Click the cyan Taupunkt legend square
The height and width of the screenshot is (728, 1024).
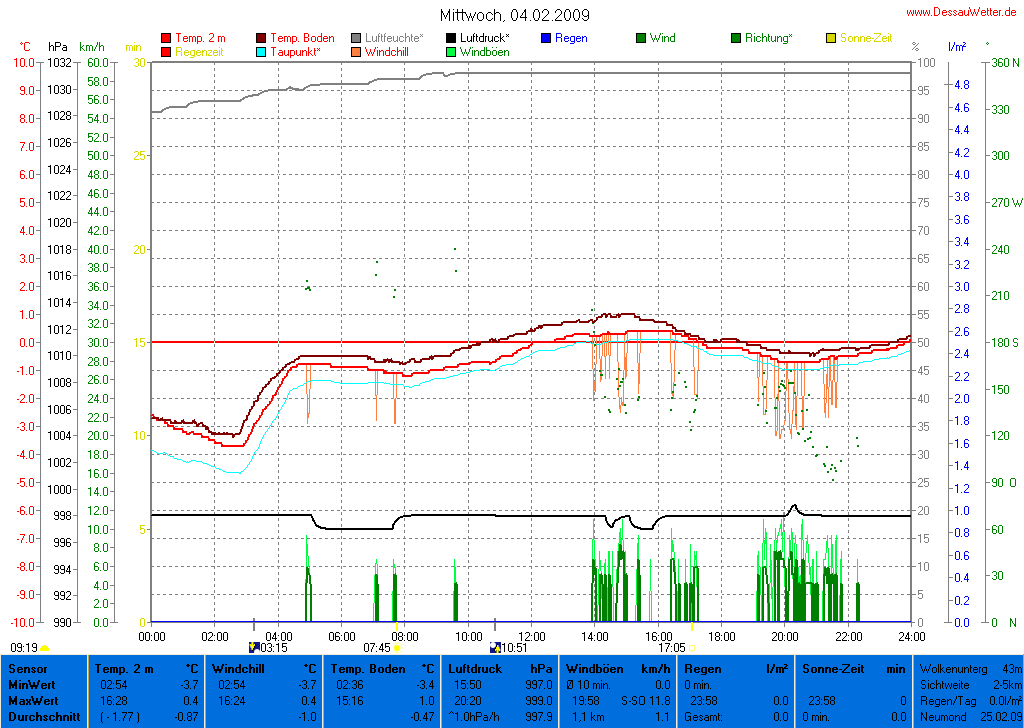point(262,51)
